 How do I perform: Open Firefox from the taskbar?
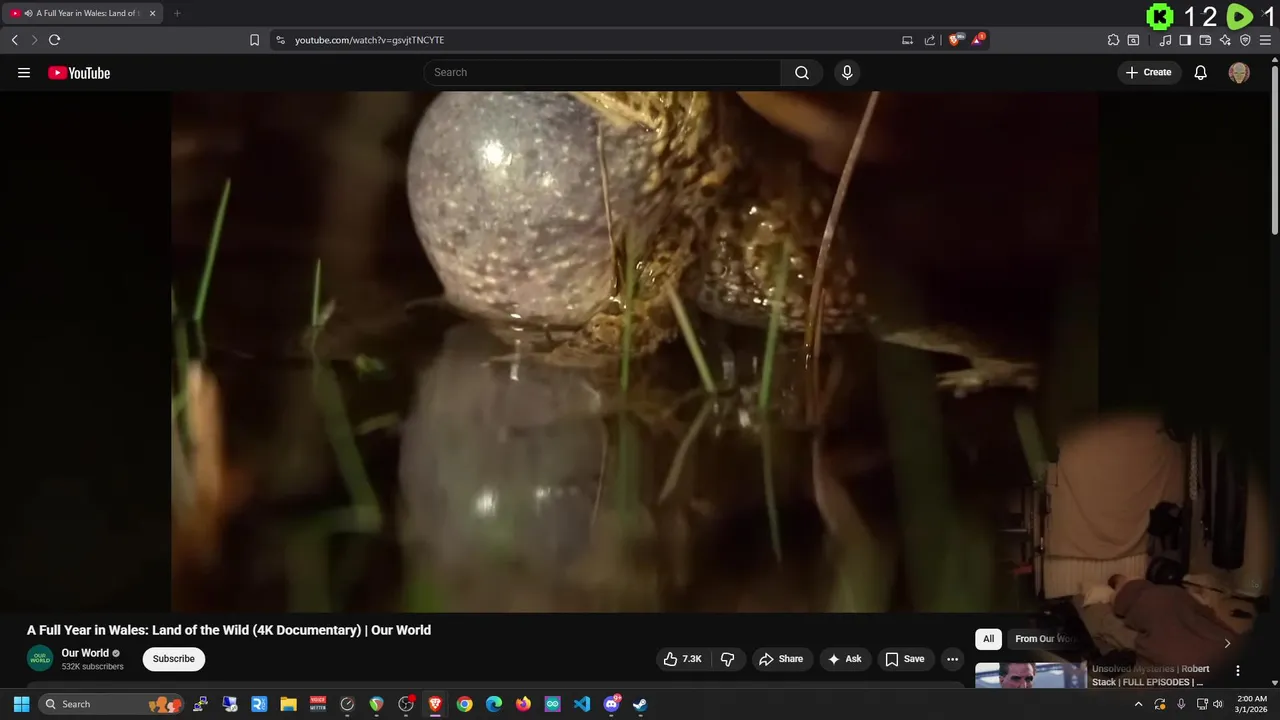[x=523, y=704]
